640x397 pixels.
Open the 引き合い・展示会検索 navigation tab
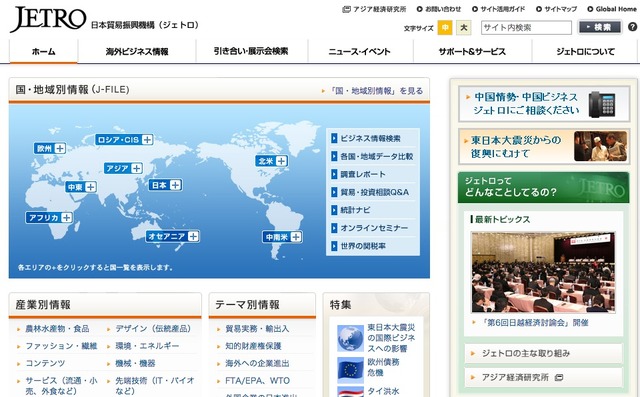(251, 51)
